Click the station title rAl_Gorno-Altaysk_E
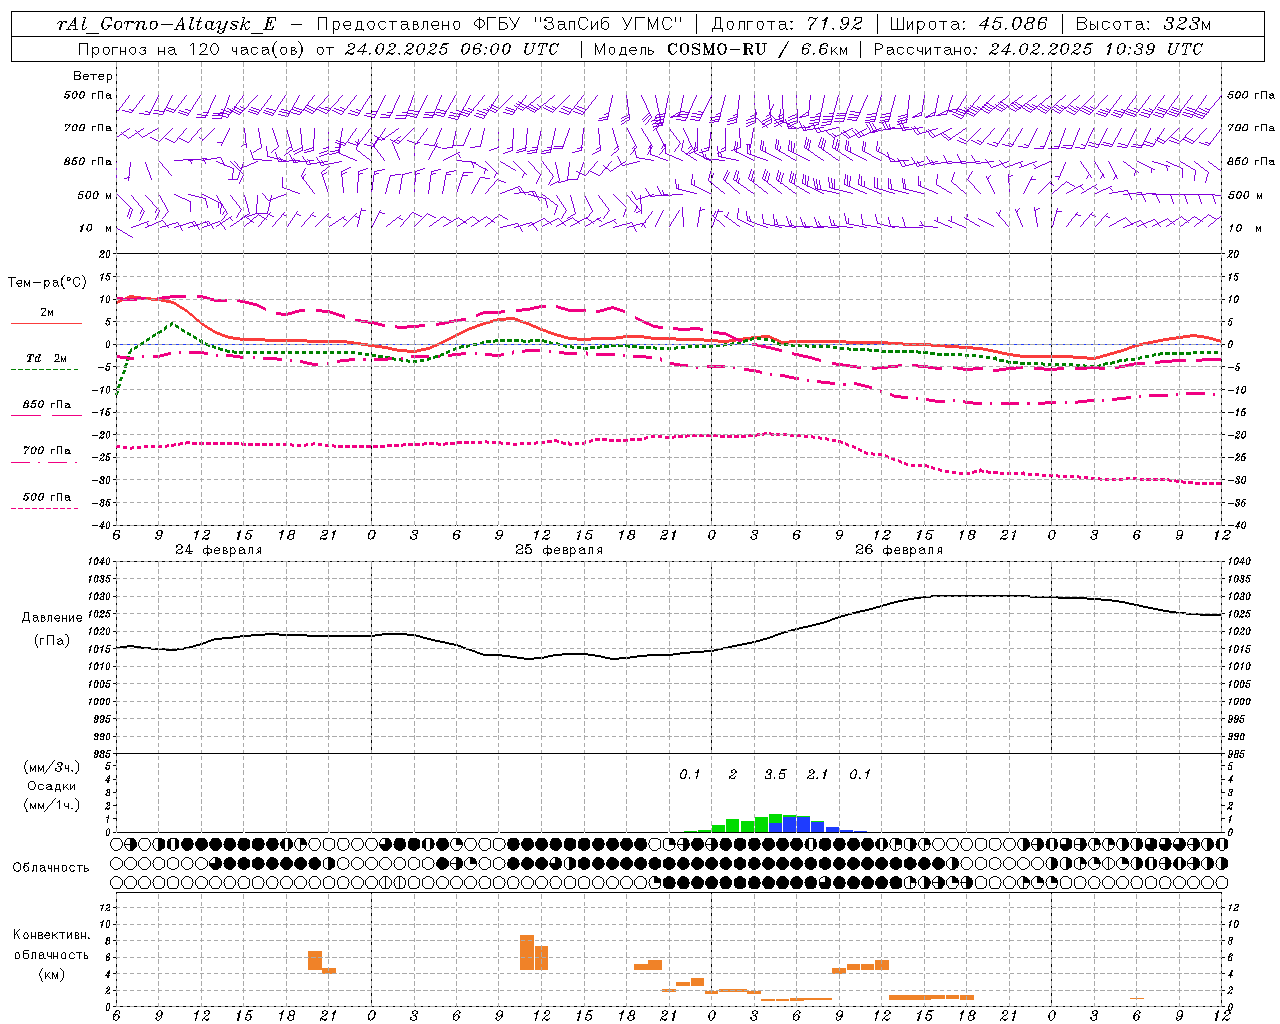The width and height of the screenshot is (1280, 1024). (x=167, y=24)
